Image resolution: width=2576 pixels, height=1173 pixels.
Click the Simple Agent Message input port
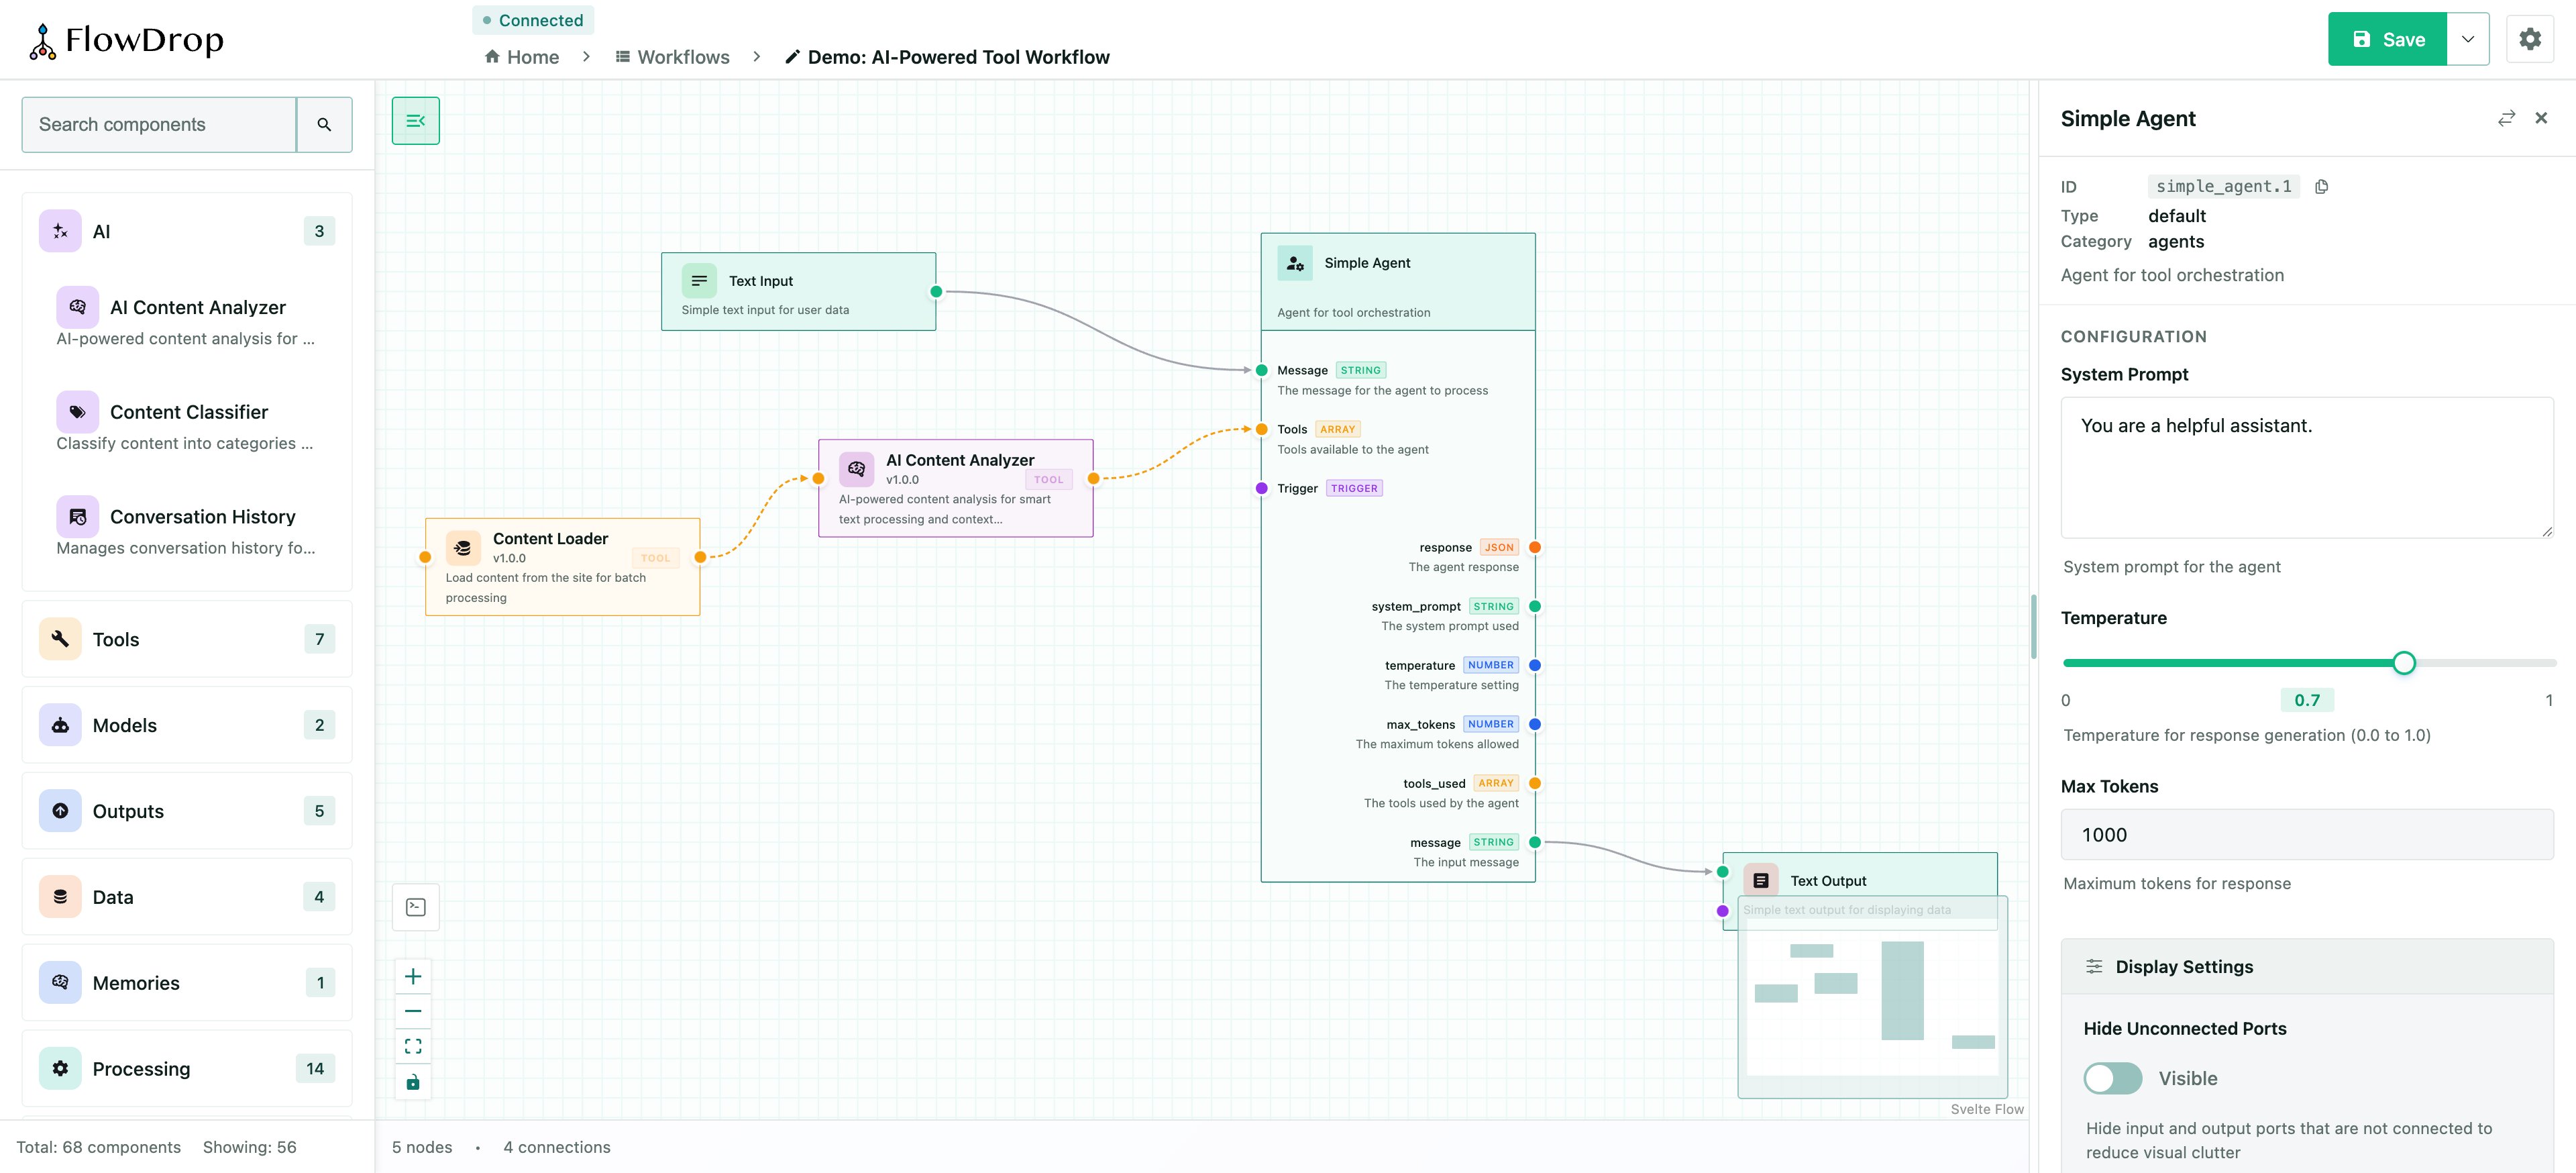pos(1262,370)
